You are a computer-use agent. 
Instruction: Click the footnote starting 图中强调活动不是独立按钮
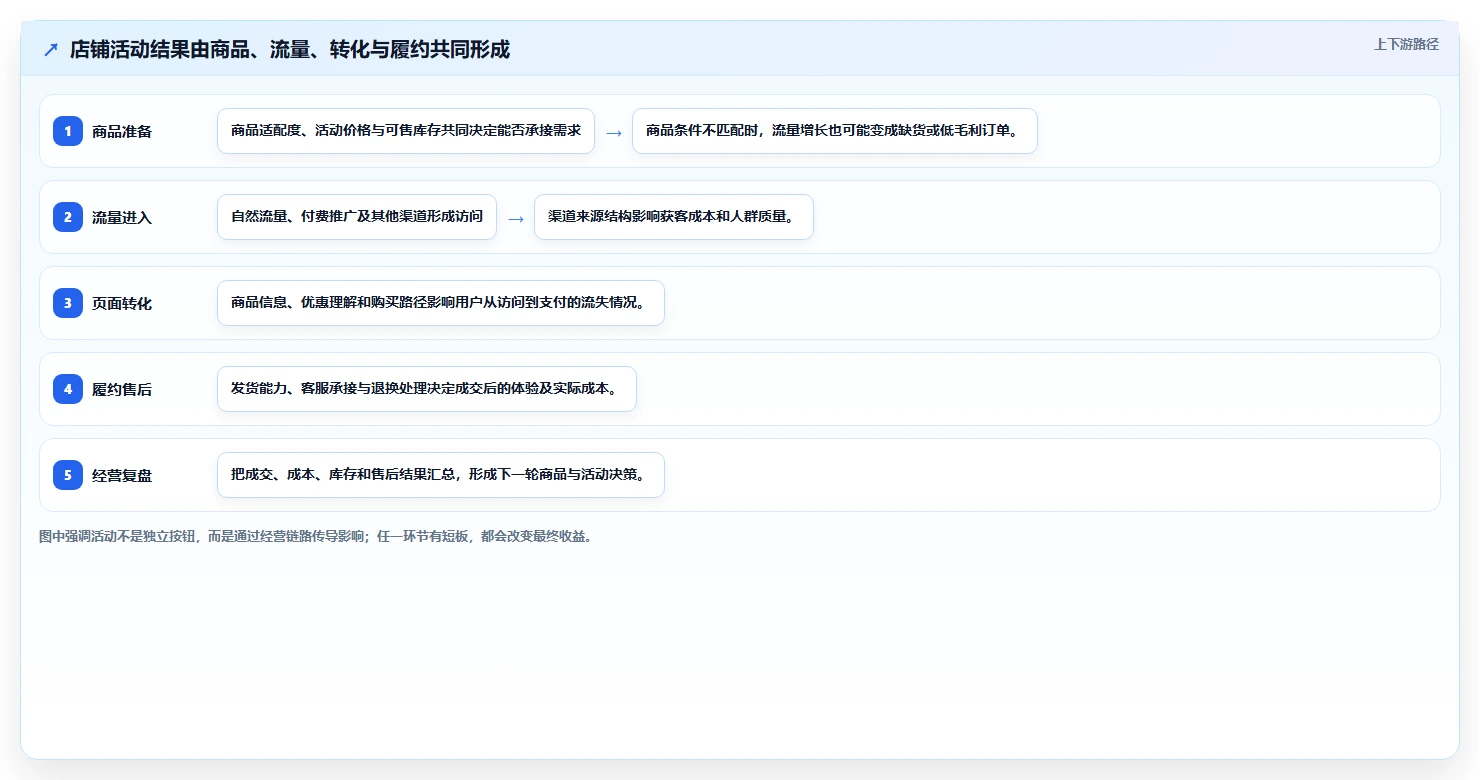point(316,536)
